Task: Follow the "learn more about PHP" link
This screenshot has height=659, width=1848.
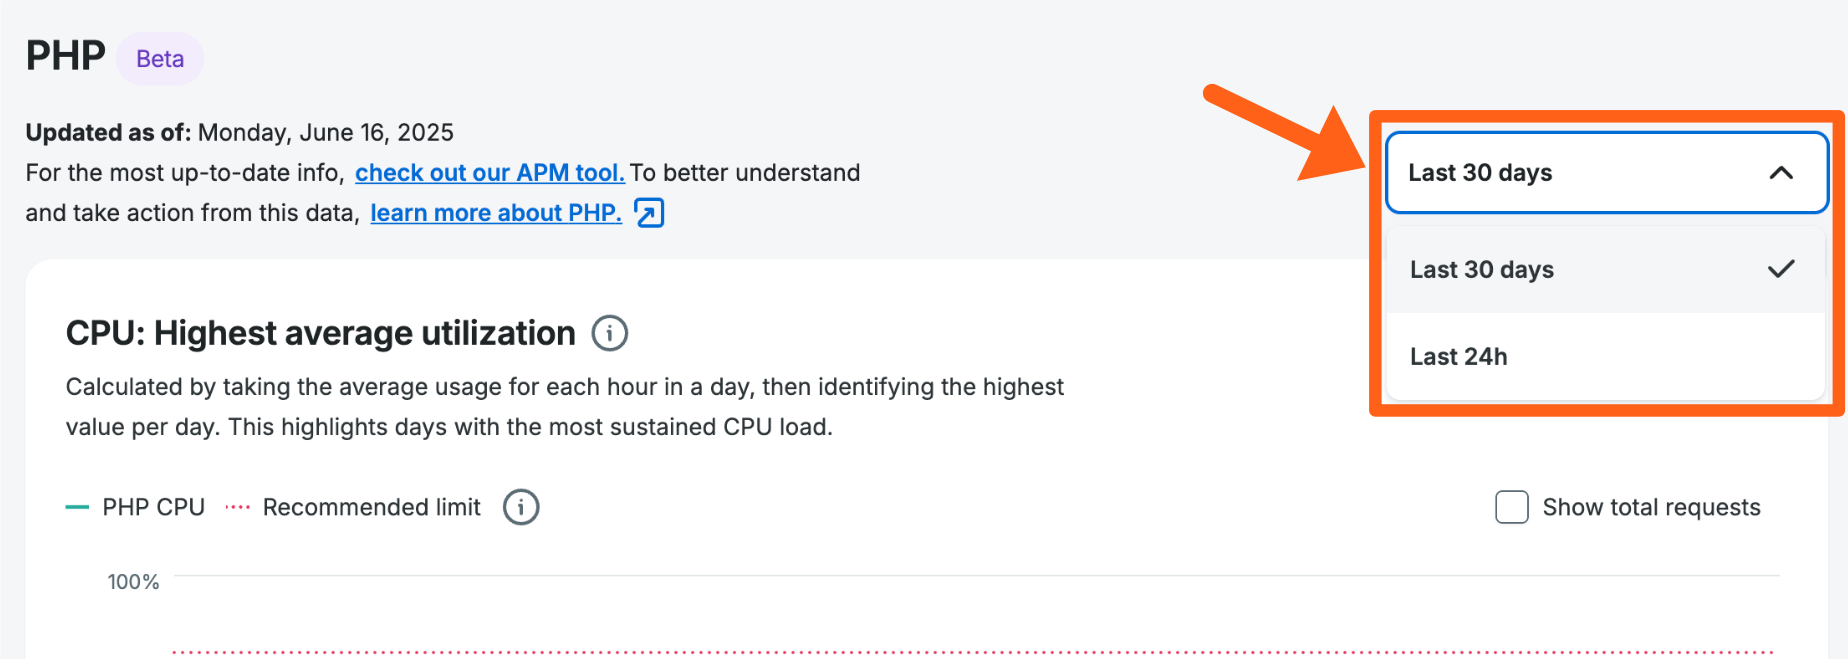Action: [496, 213]
